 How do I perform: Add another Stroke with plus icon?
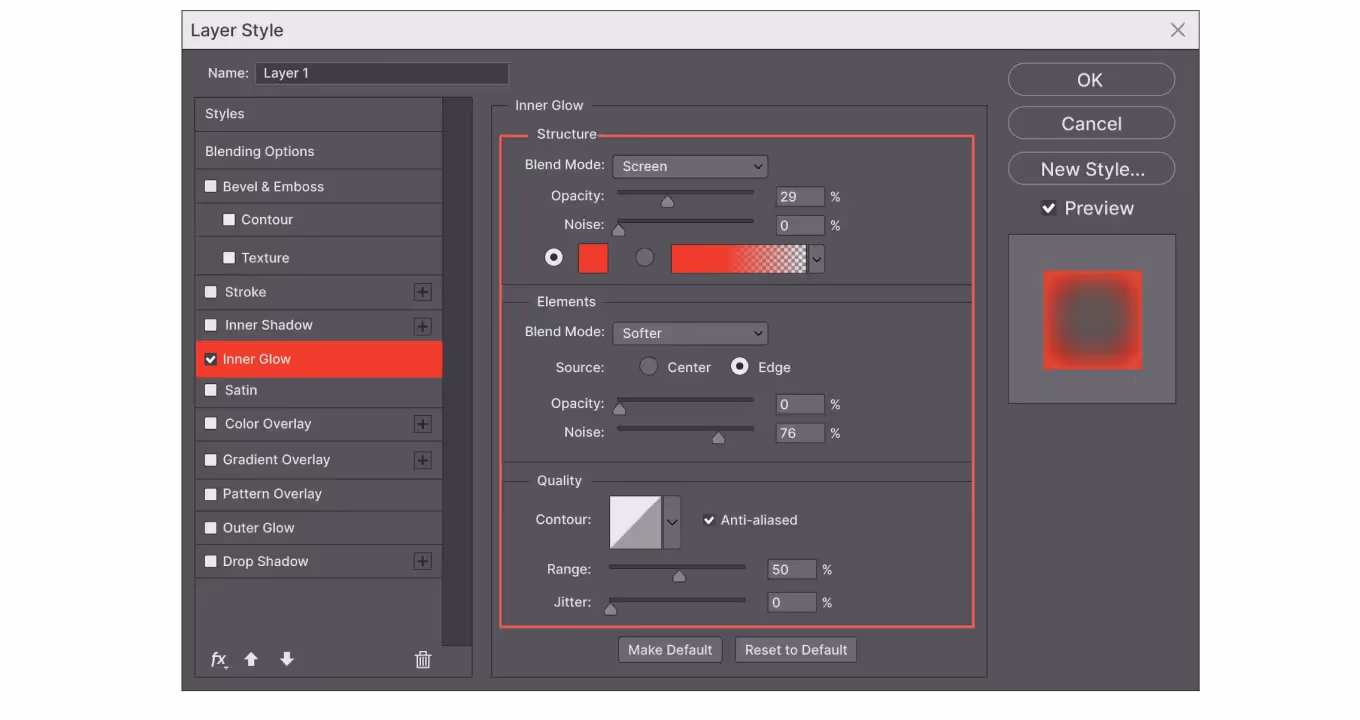click(423, 292)
